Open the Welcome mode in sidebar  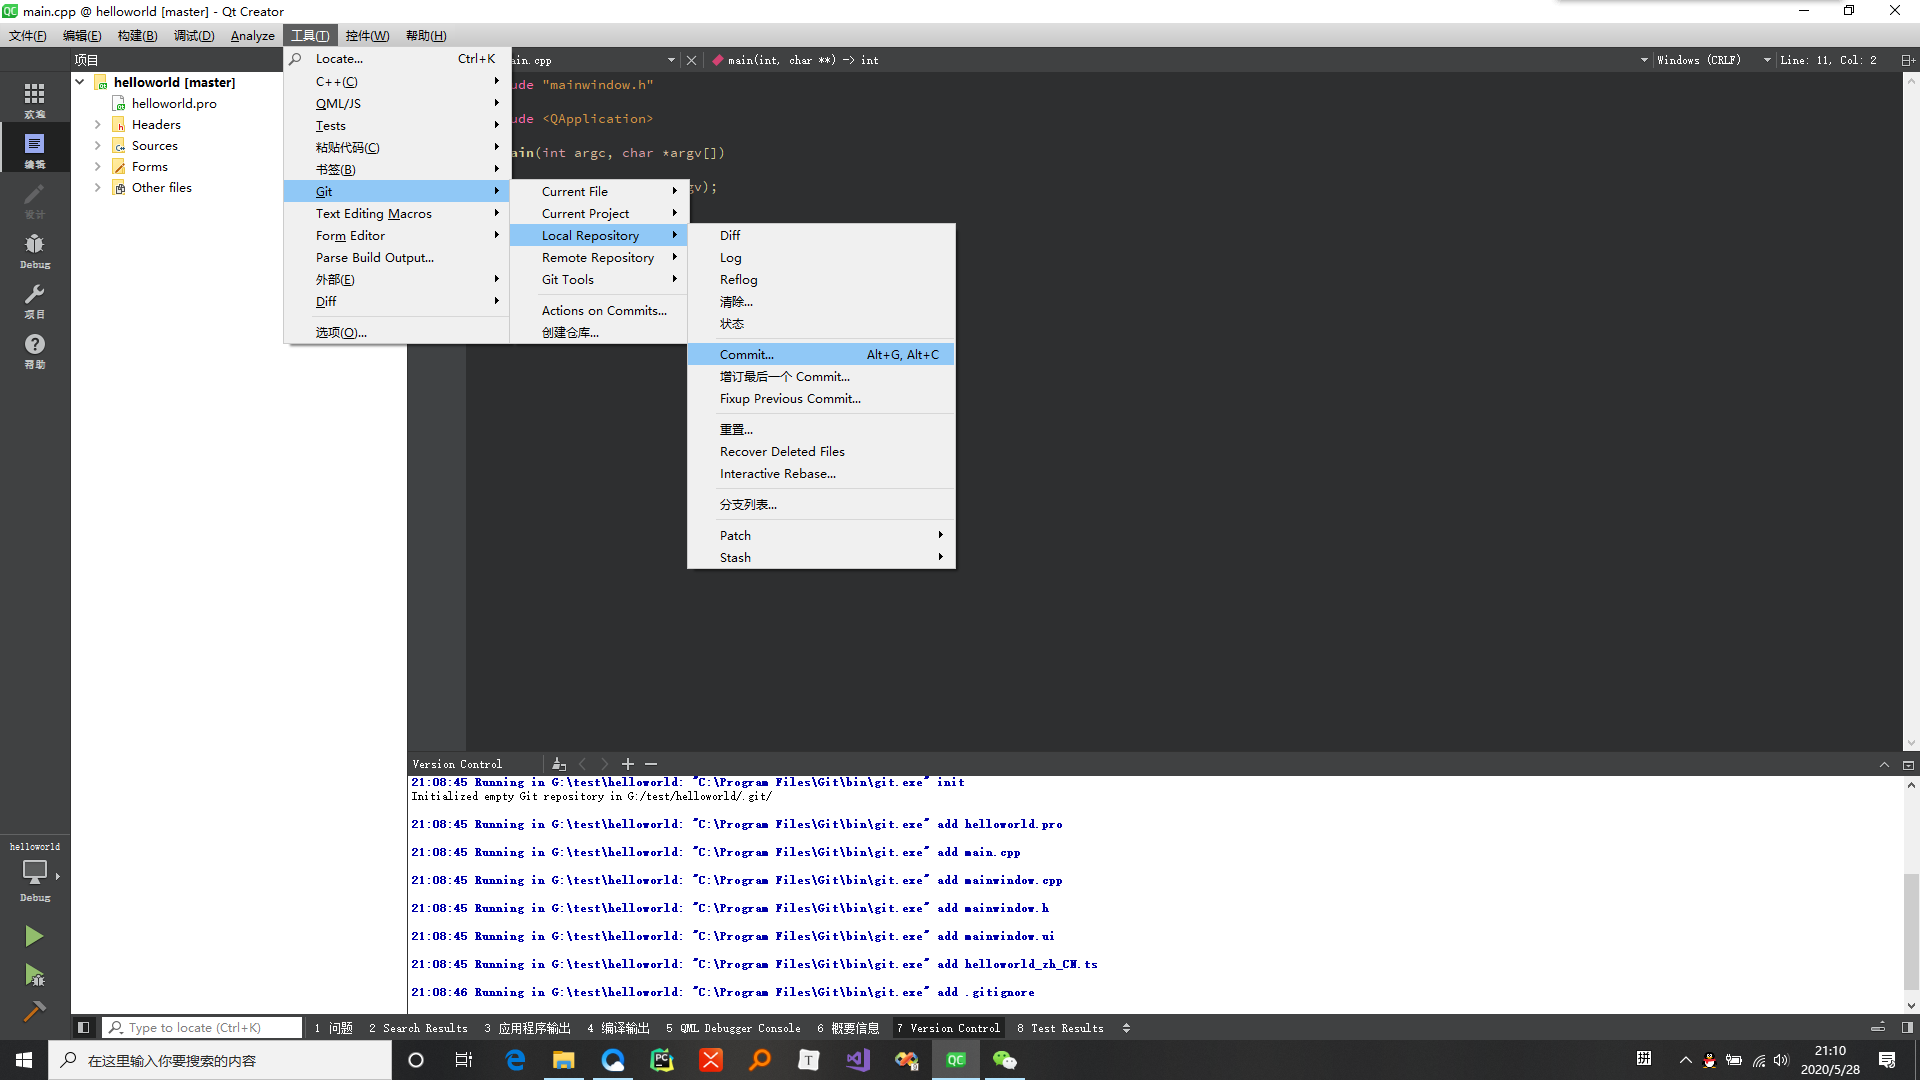click(x=35, y=99)
